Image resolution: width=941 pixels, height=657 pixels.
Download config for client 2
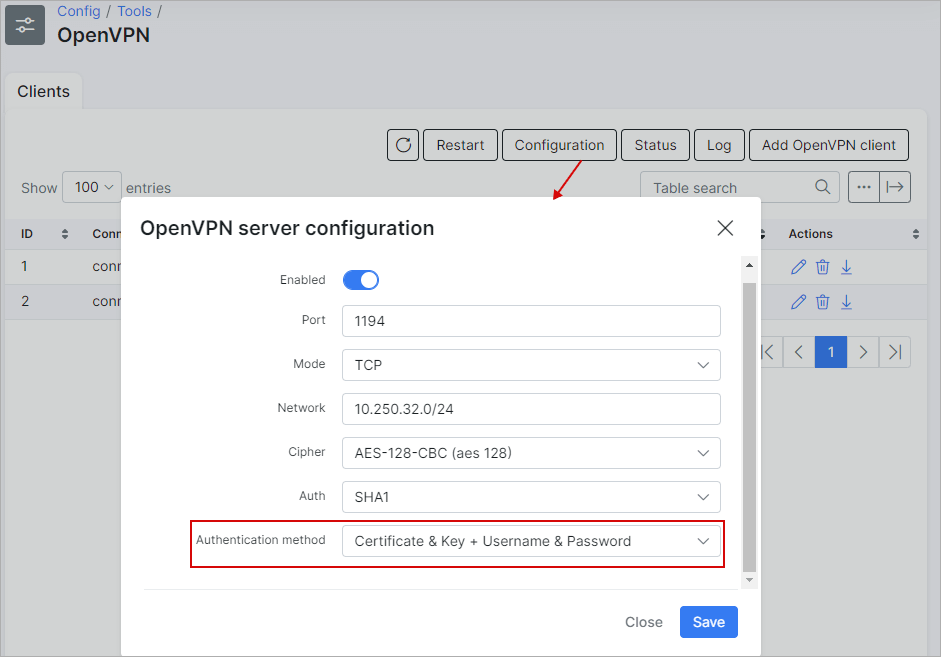coord(846,302)
